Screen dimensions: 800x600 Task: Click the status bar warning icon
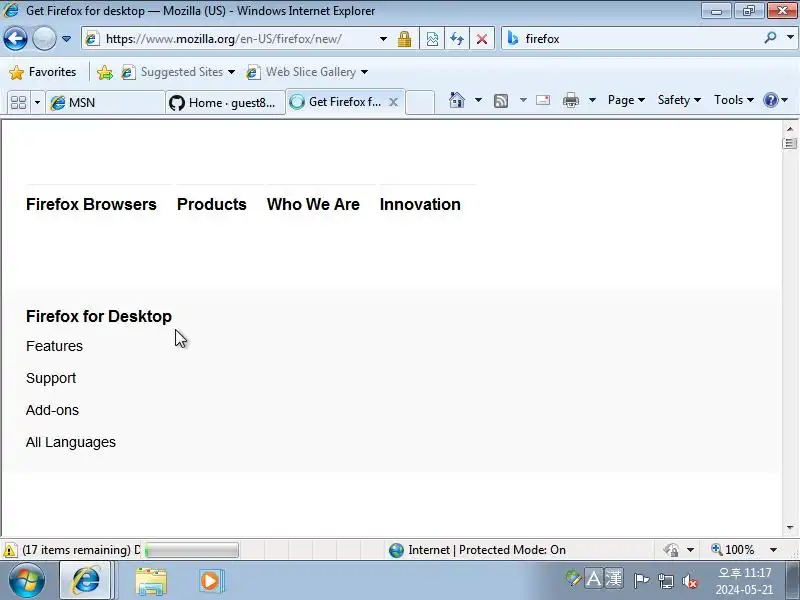[x=9, y=550]
